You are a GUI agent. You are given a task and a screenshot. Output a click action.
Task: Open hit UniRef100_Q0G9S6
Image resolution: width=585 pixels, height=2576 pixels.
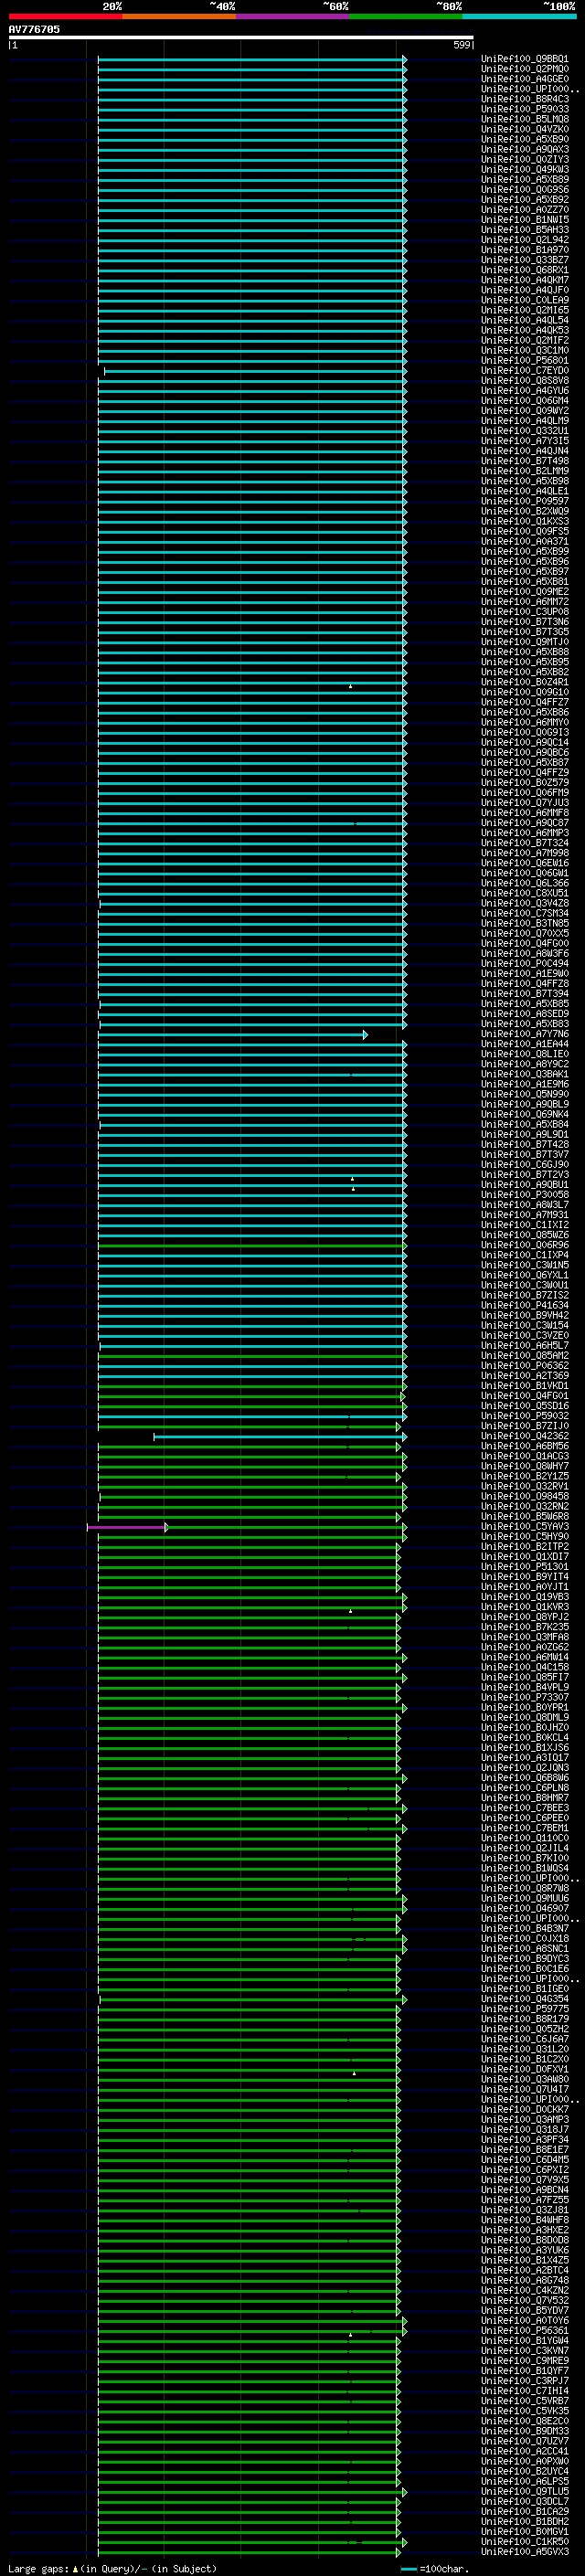525,190
